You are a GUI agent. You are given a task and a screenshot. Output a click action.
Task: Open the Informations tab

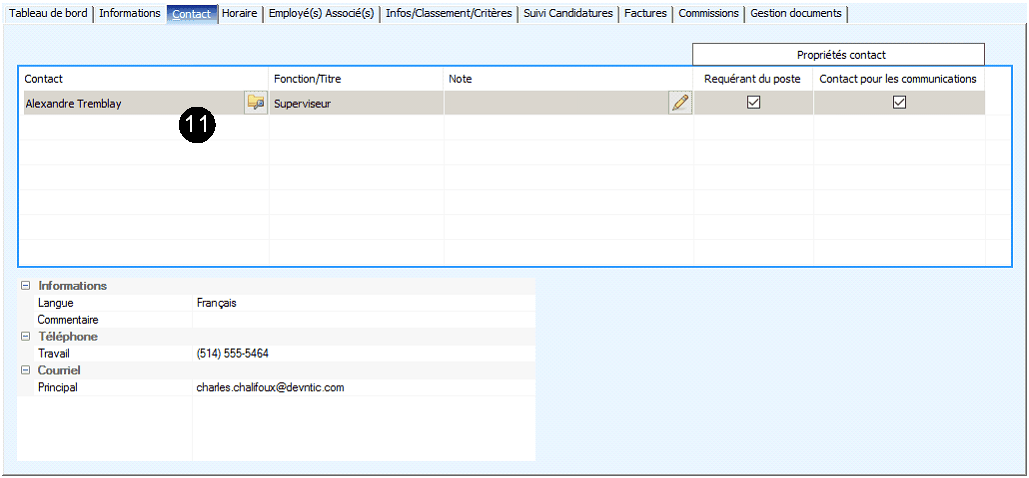tap(130, 14)
